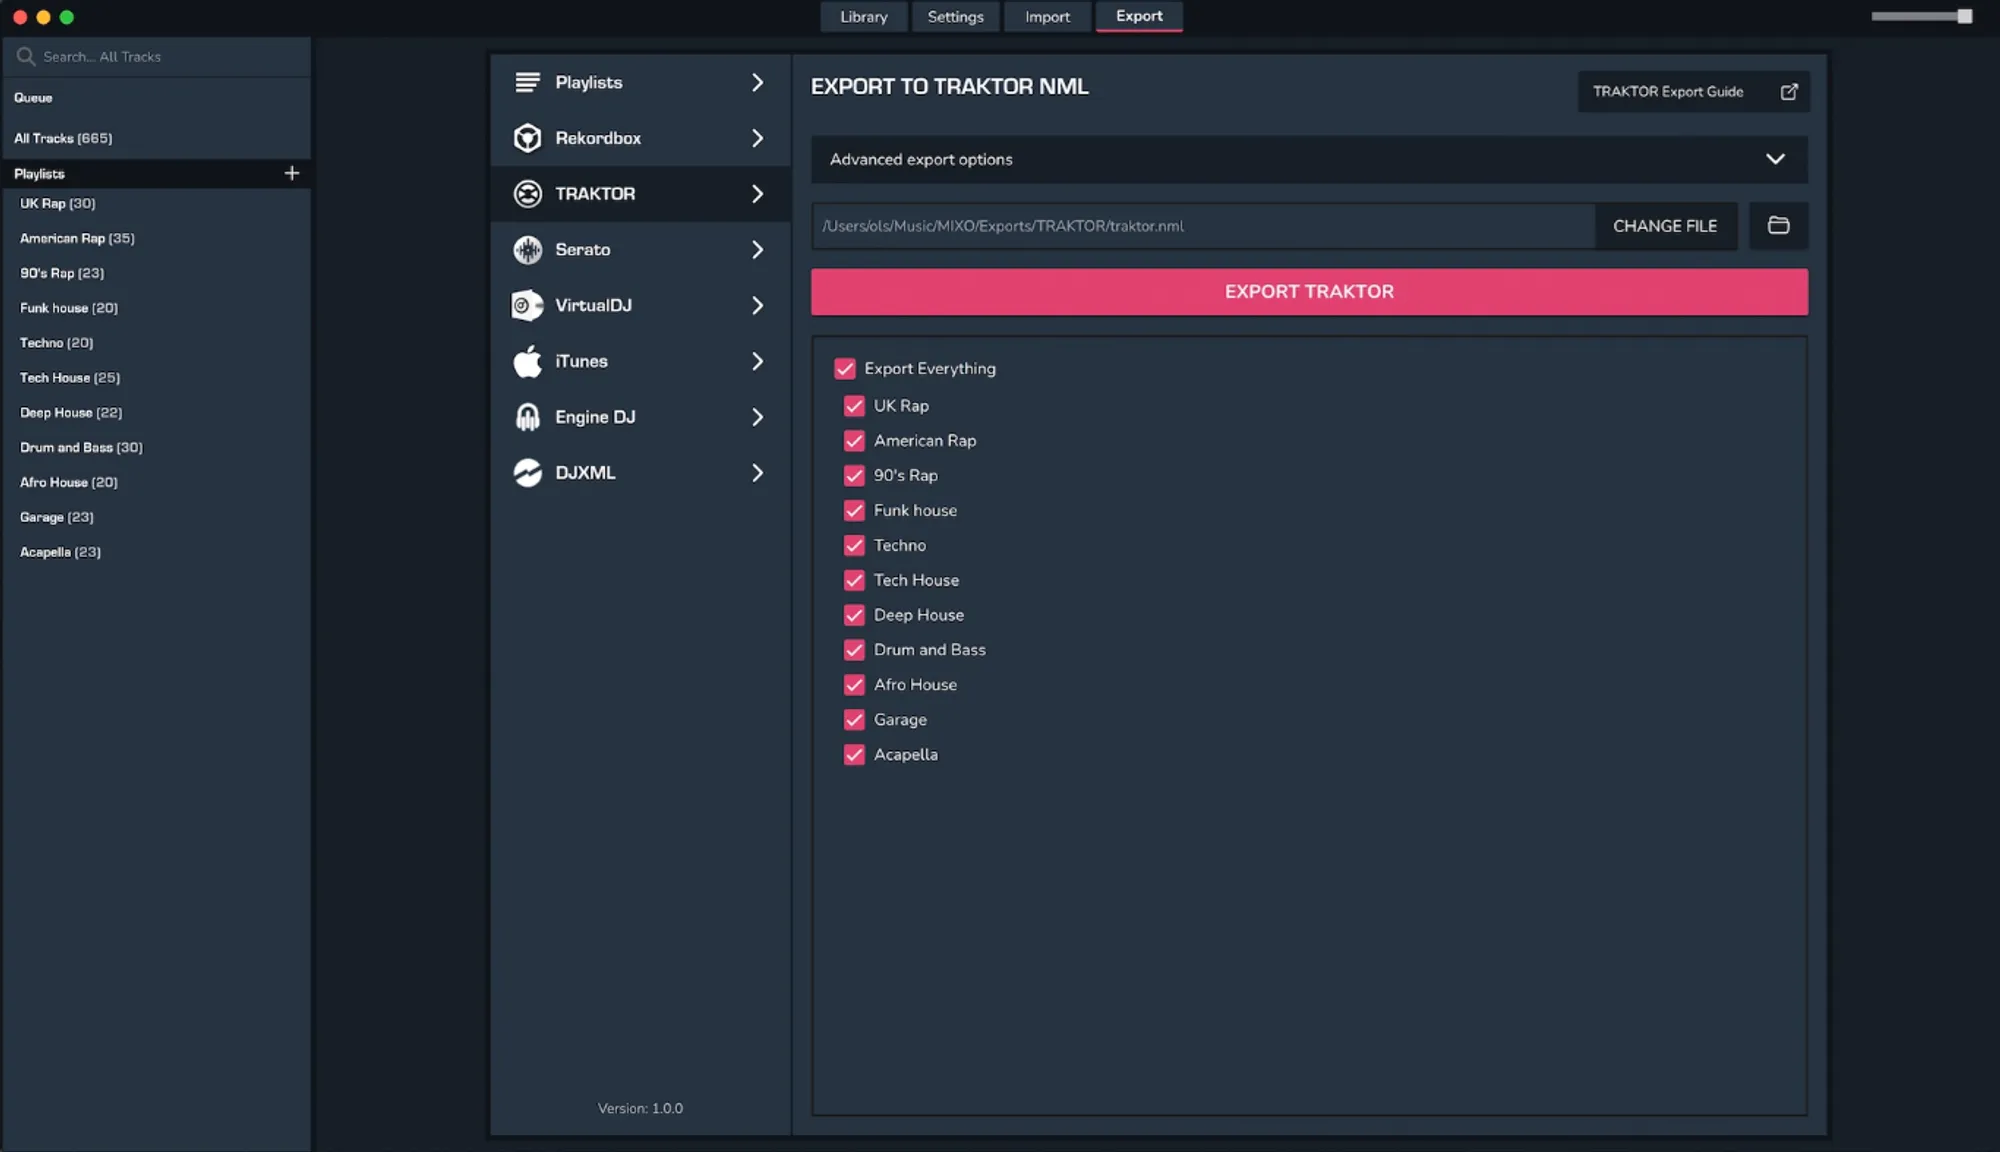This screenshot has width=2000, height=1152.
Task: Expand the Playlists export chevron
Action: click(x=757, y=82)
